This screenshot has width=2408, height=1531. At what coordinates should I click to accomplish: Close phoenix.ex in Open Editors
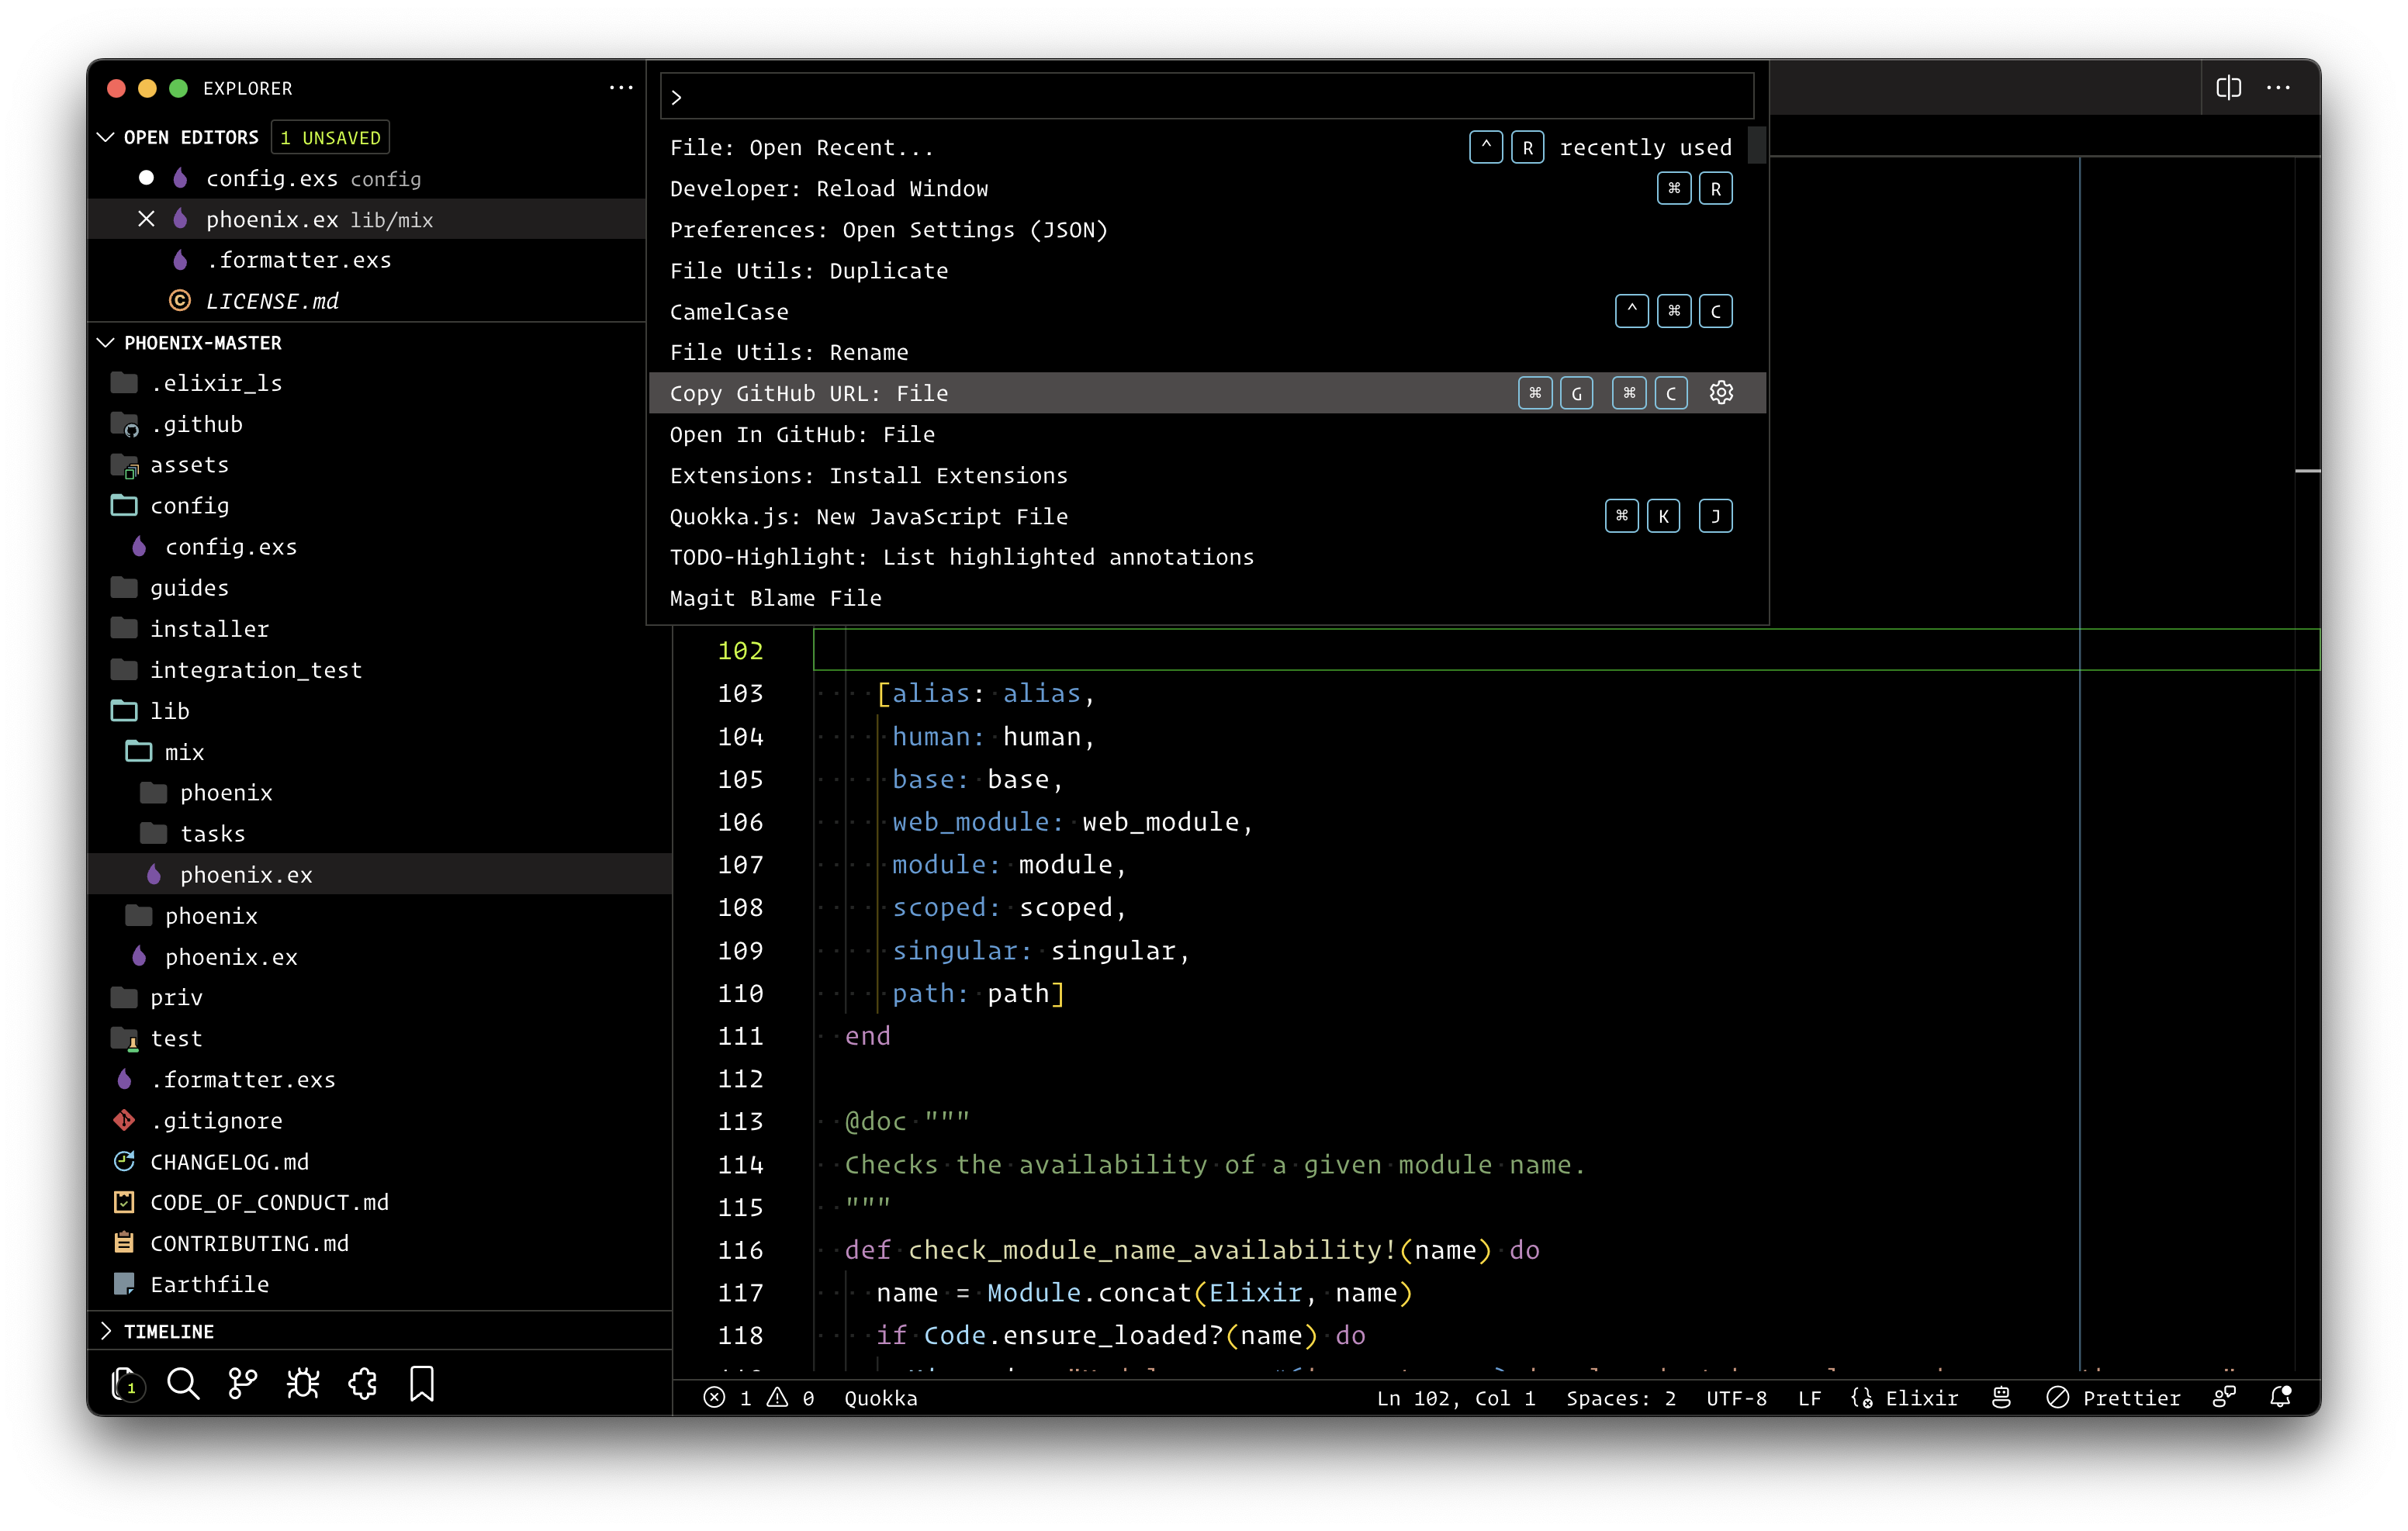[x=146, y=219]
